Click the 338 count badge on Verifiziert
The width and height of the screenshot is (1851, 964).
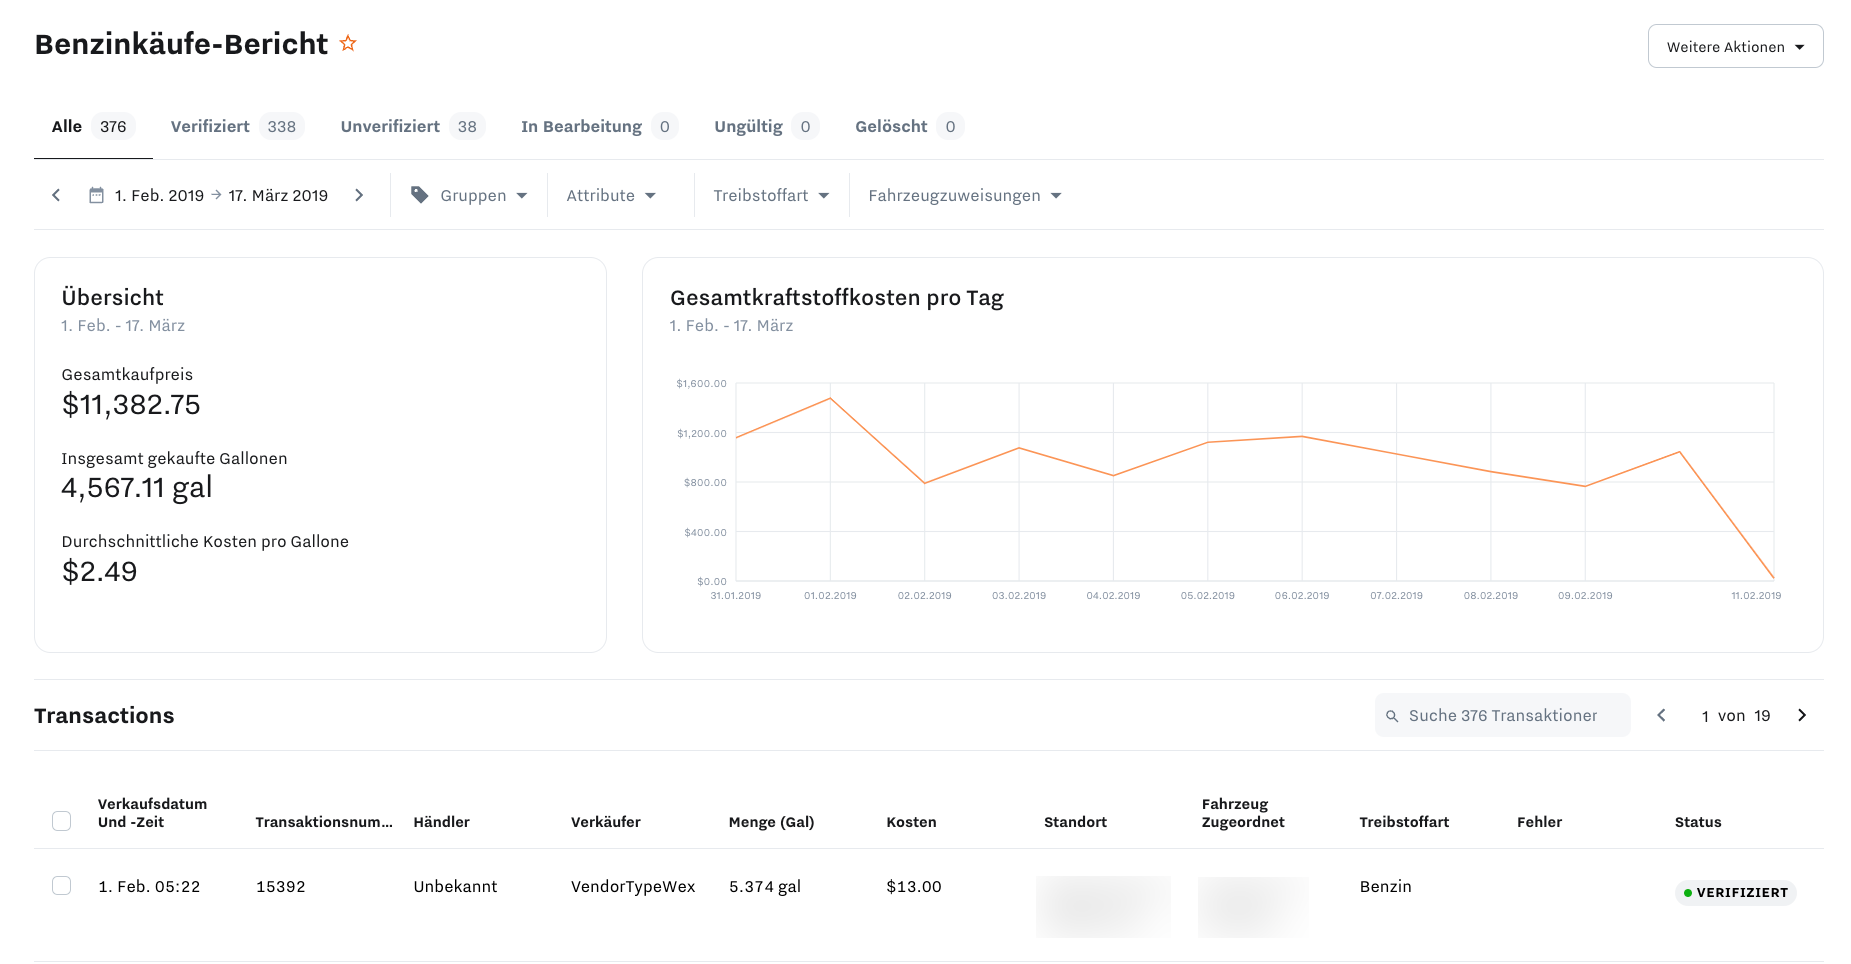(x=281, y=126)
